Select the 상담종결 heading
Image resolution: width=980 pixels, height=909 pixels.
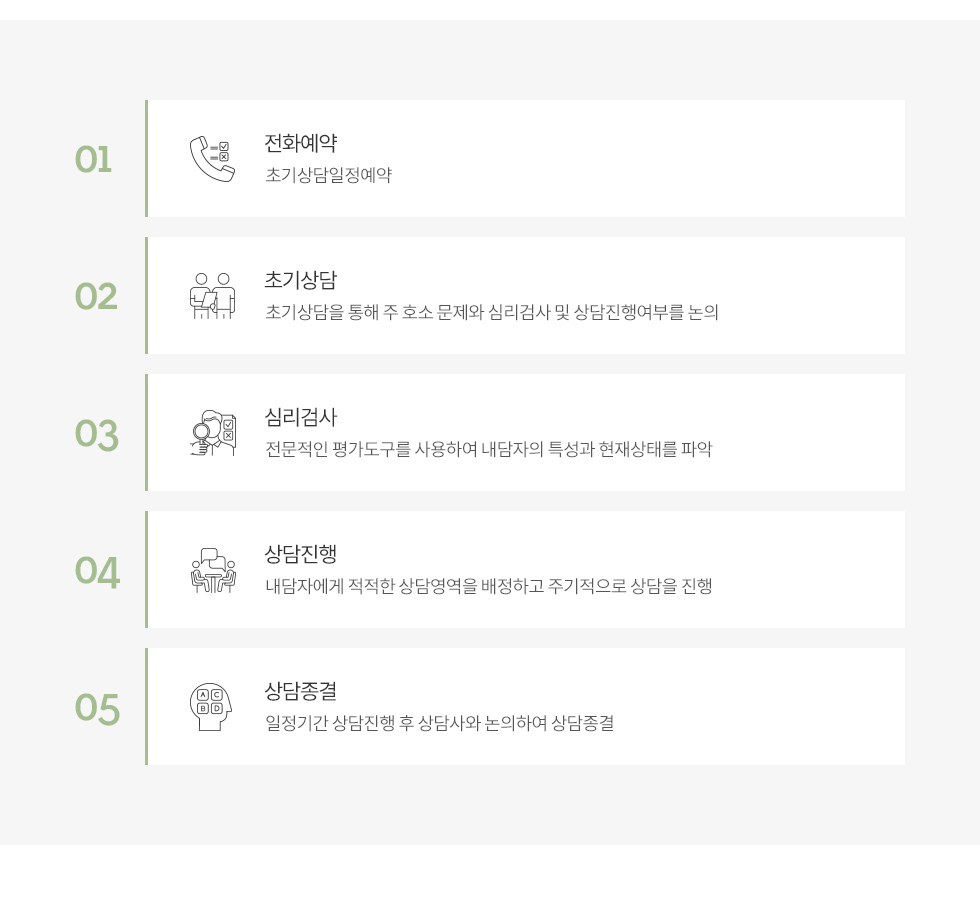pos(301,691)
